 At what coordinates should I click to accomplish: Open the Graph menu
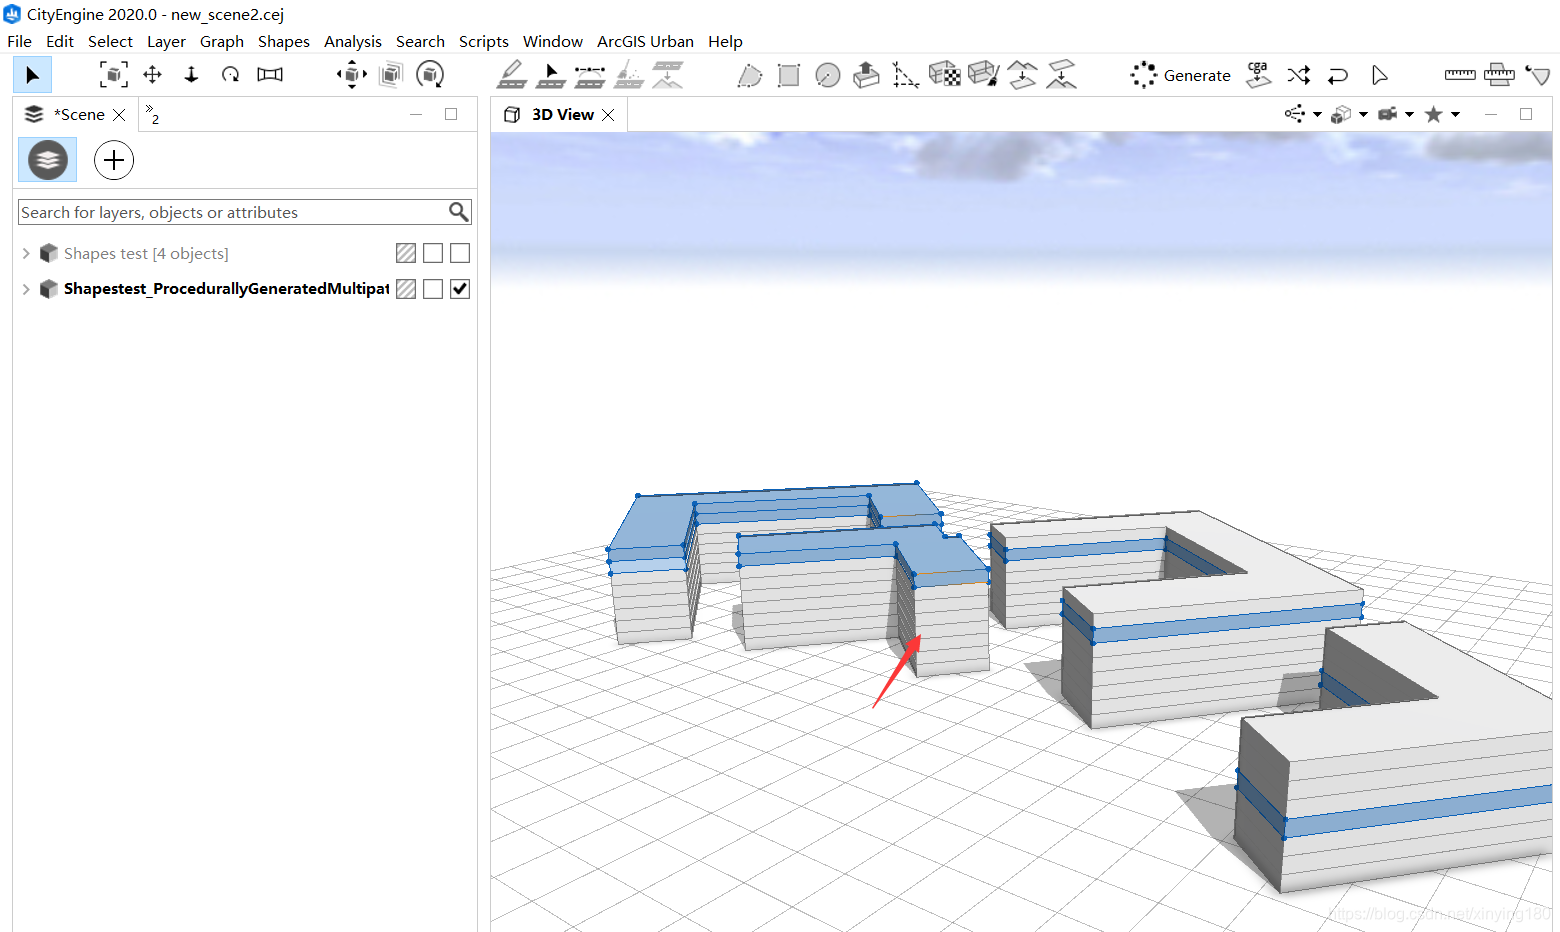coord(222,42)
